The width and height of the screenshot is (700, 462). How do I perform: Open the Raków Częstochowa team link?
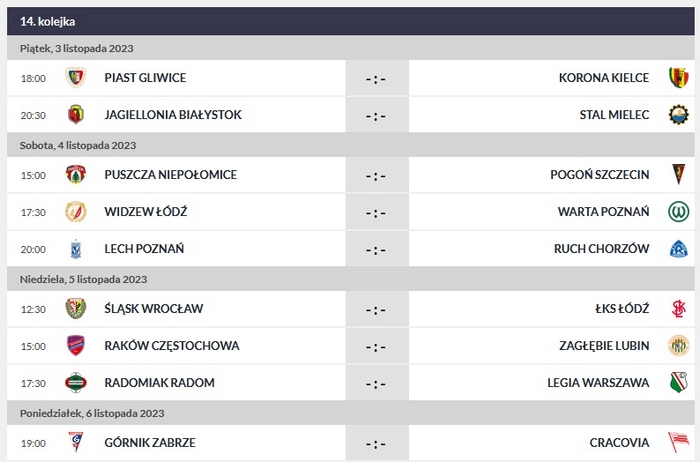[171, 346]
